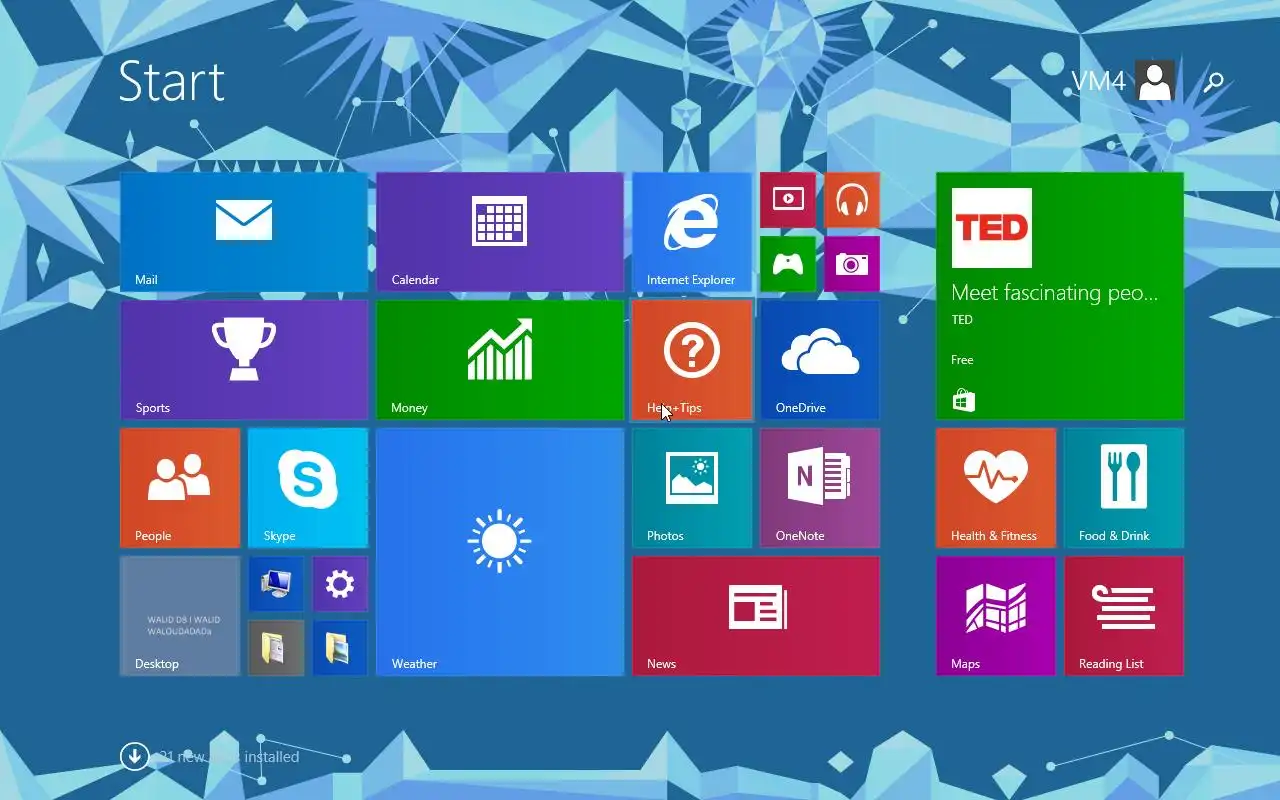
Task: Open the Money chart tile
Action: (500, 360)
